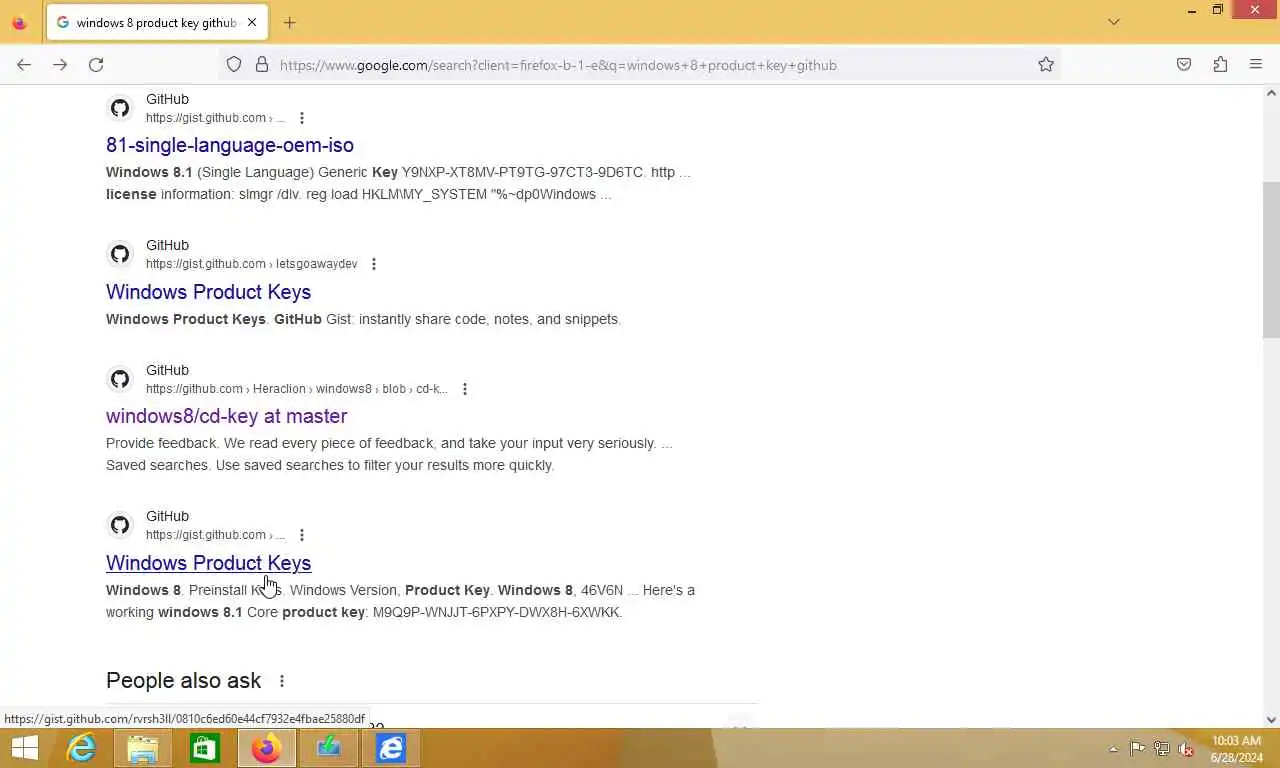Image resolution: width=1280 pixels, height=768 pixels.
Task: Launch Internet Explorer from taskbar
Action: point(81,748)
